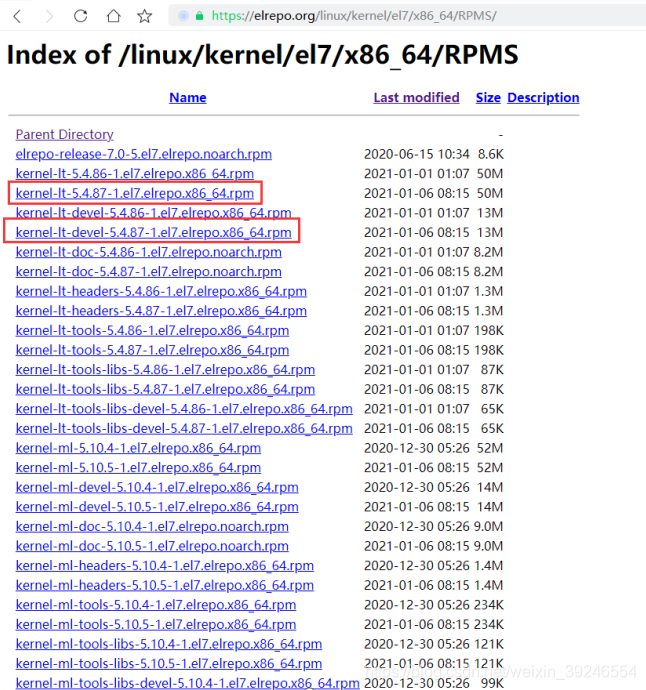The image size is (646, 690).
Task: Click the date 2020-06-15 10:34
Action: click(417, 154)
